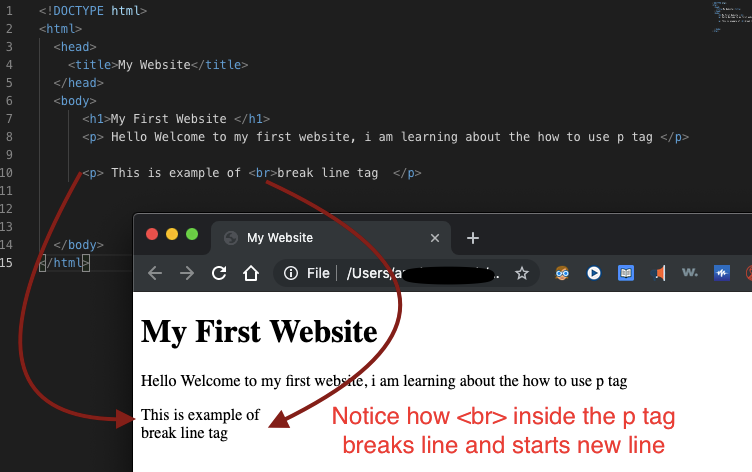The image size is (752, 472).
Task: Select the h1 My First Website code line
Action: pos(176,119)
